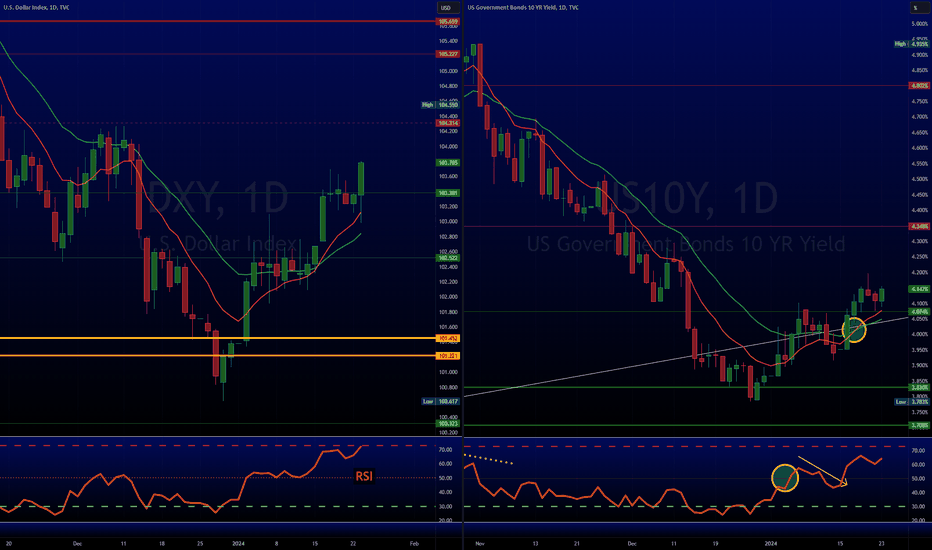Select the 70.00 overbought level on DXY RSI scale
The width and height of the screenshot is (932, 550).
pyautogui.click(x=445, y=450)
